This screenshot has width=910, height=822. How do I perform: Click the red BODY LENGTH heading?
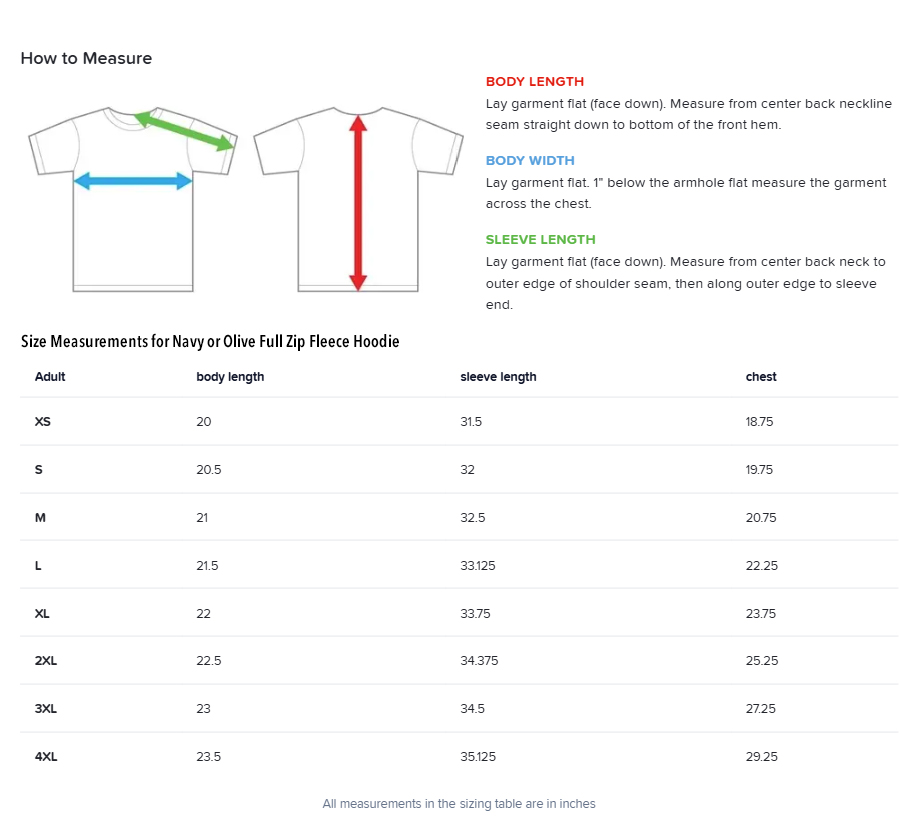[534, 82]
